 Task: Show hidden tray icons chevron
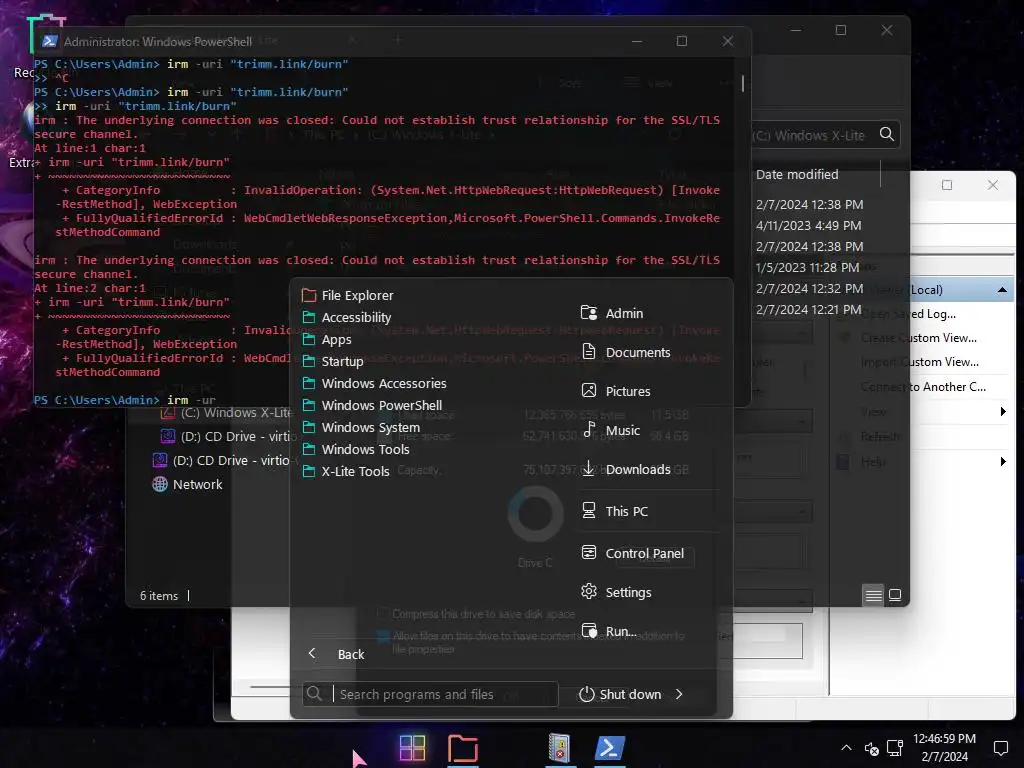pyautogui.click(x=846, y=748)
